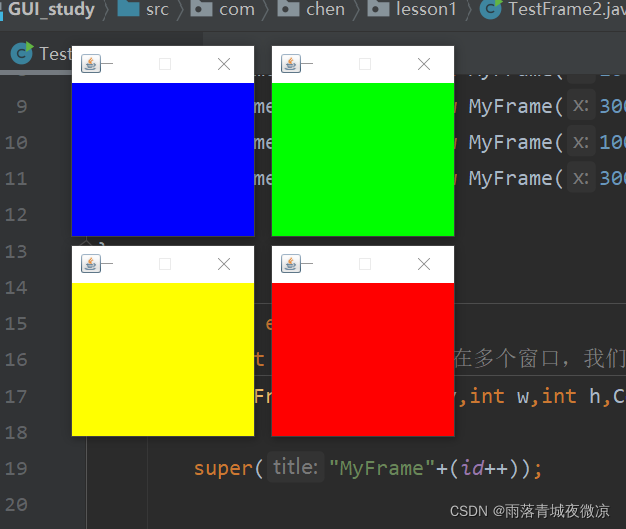Minimize the green window
Image resolution: width=626 pixels, height=529 pixels.
tap(307, 63)
